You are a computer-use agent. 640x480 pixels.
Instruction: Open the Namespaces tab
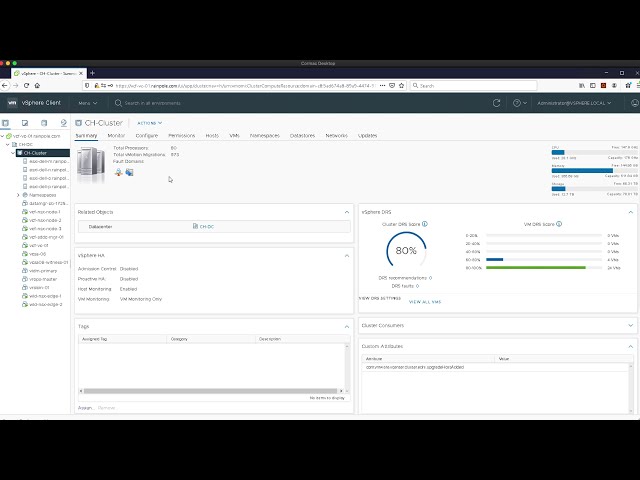[x=265, y=136]
